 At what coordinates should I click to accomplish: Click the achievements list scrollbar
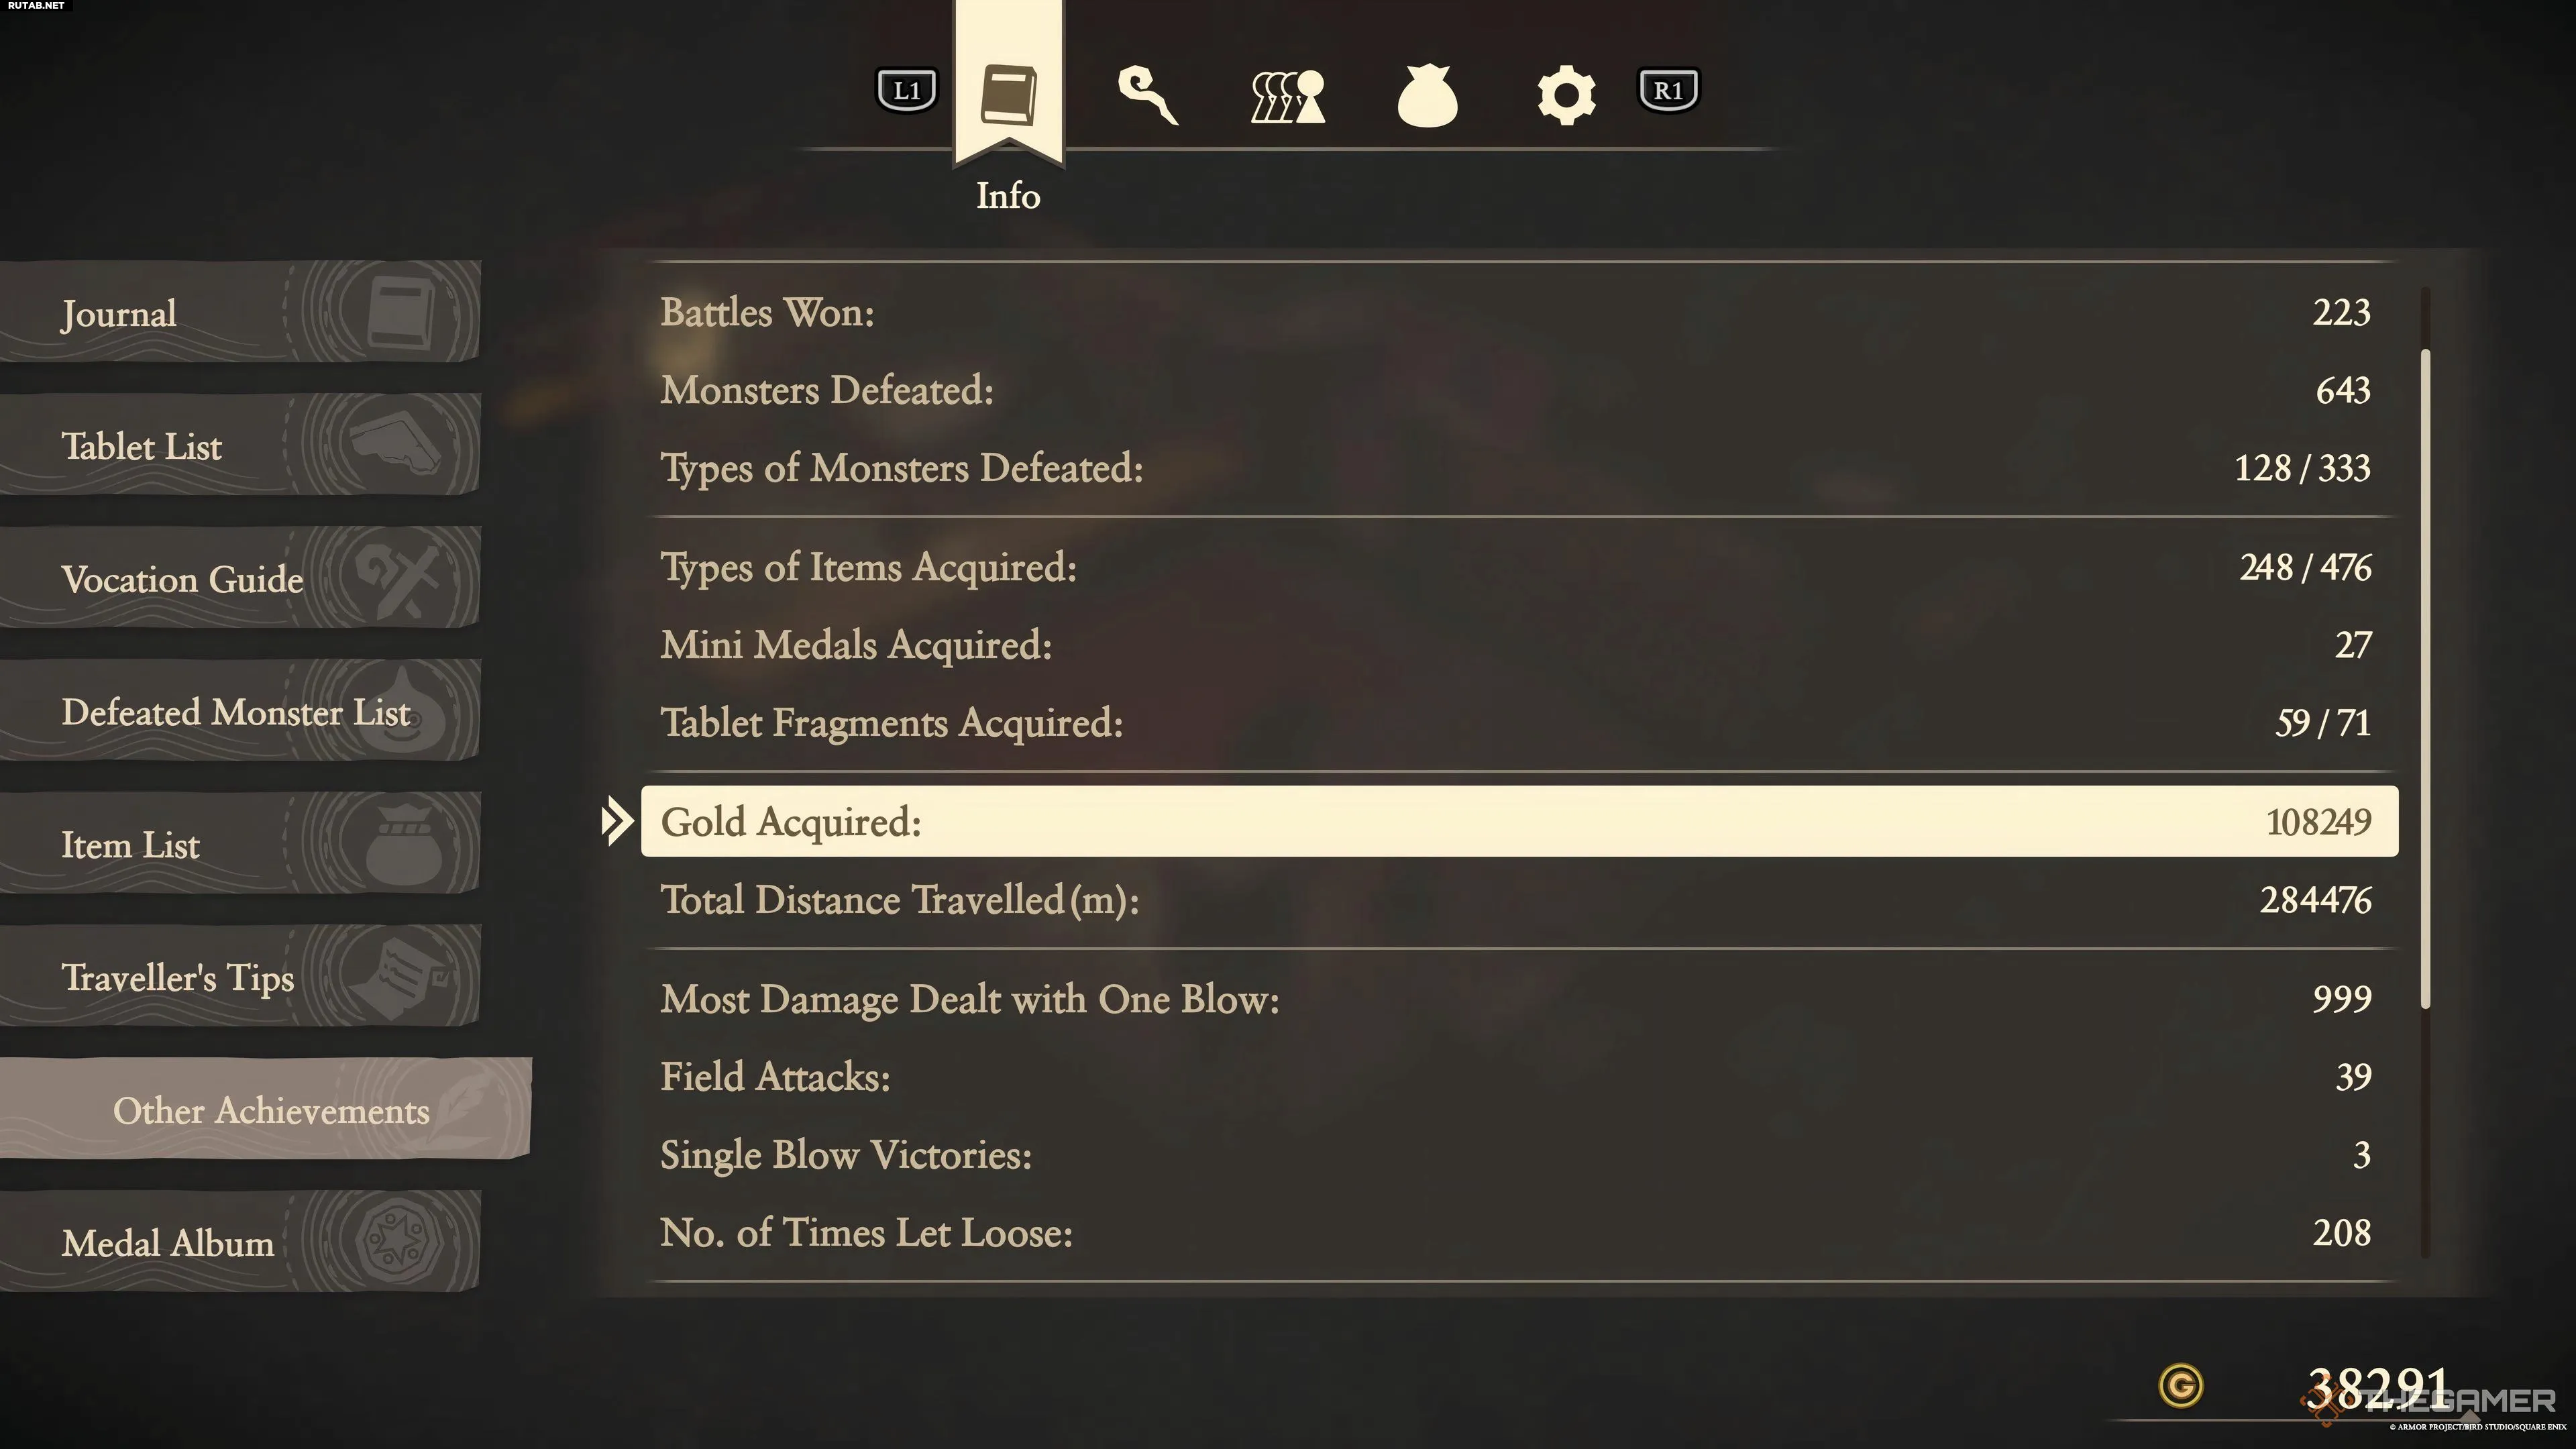[x=2425, y=680]
